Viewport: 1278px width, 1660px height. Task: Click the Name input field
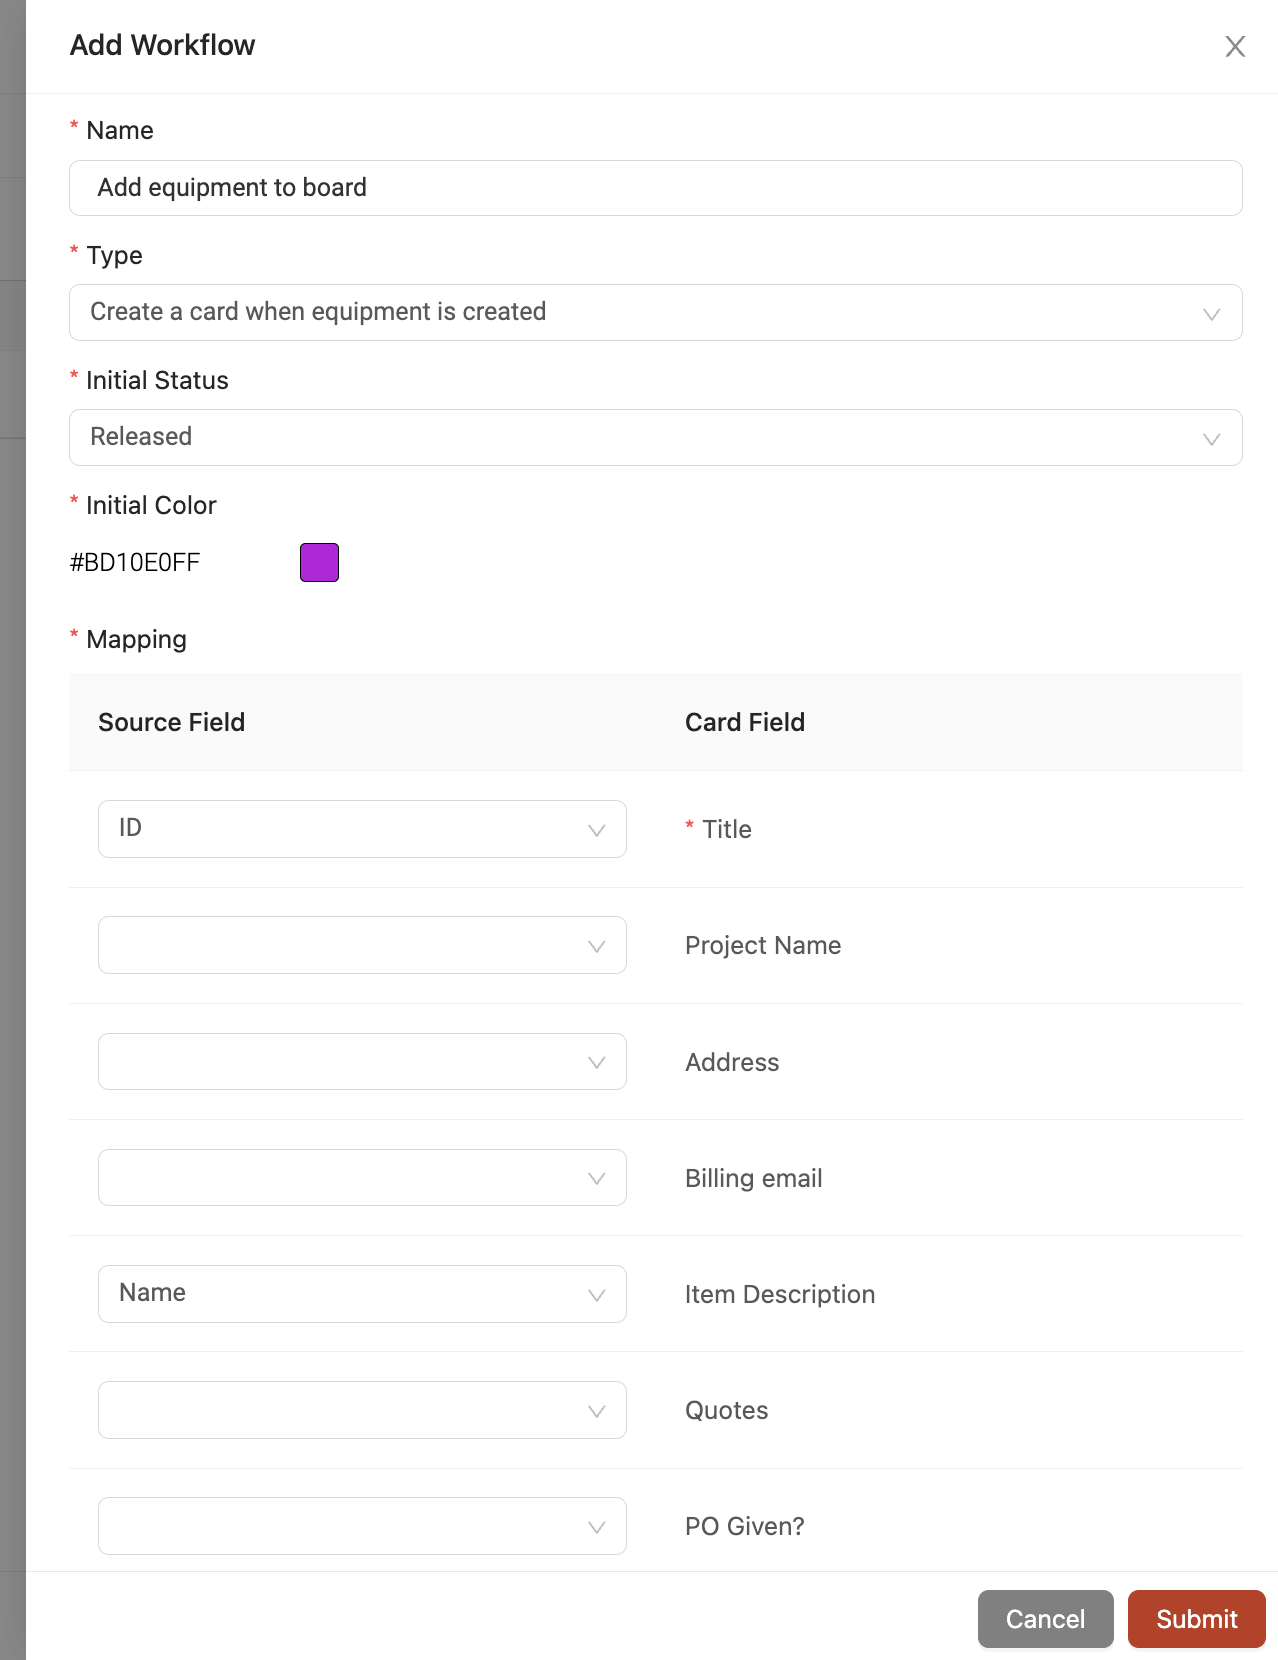(656, 188)
